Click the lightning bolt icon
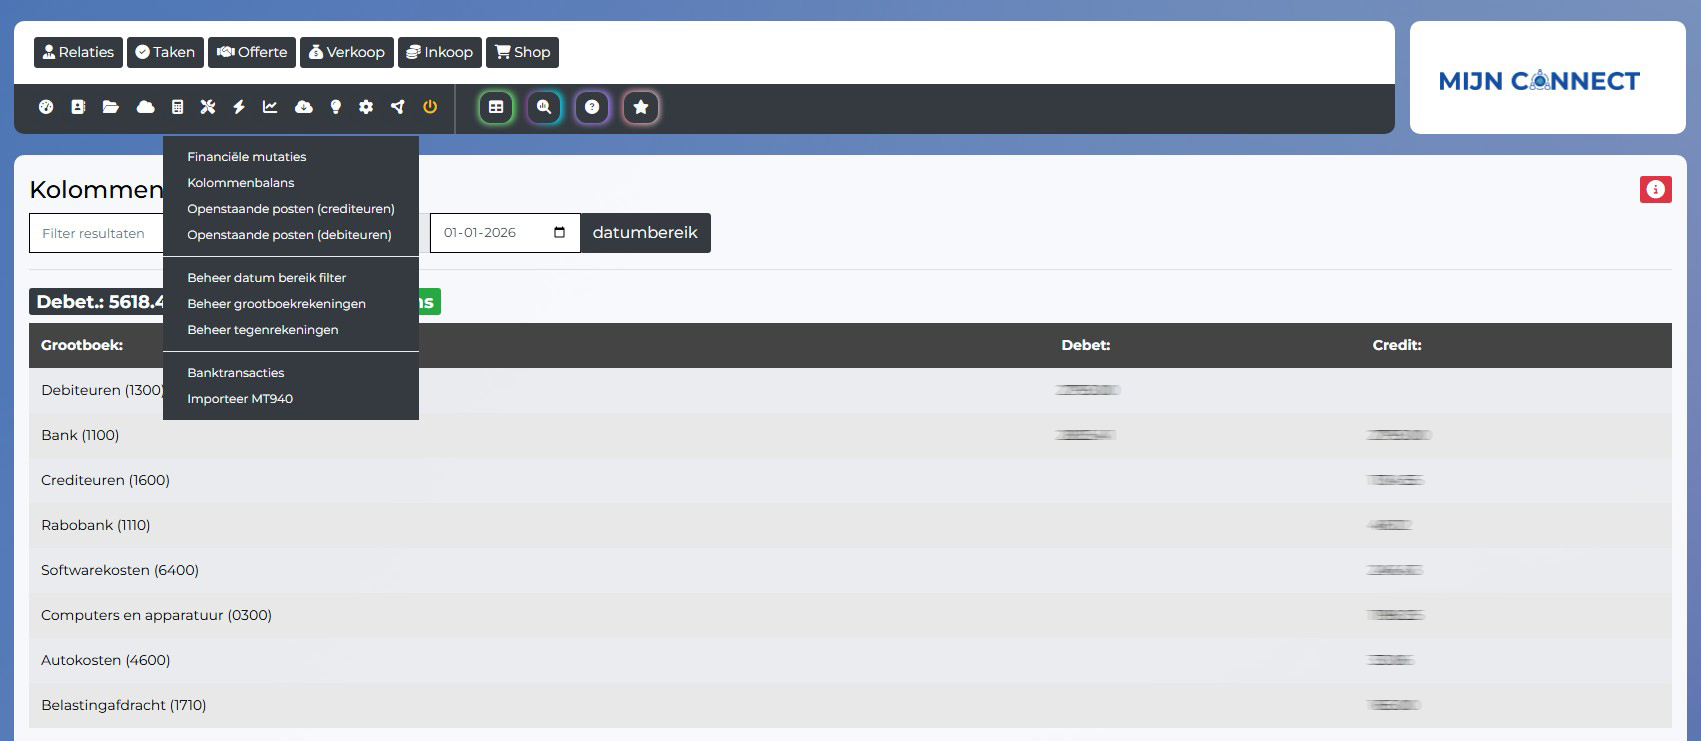1701x741 pixels. (239, 107)
